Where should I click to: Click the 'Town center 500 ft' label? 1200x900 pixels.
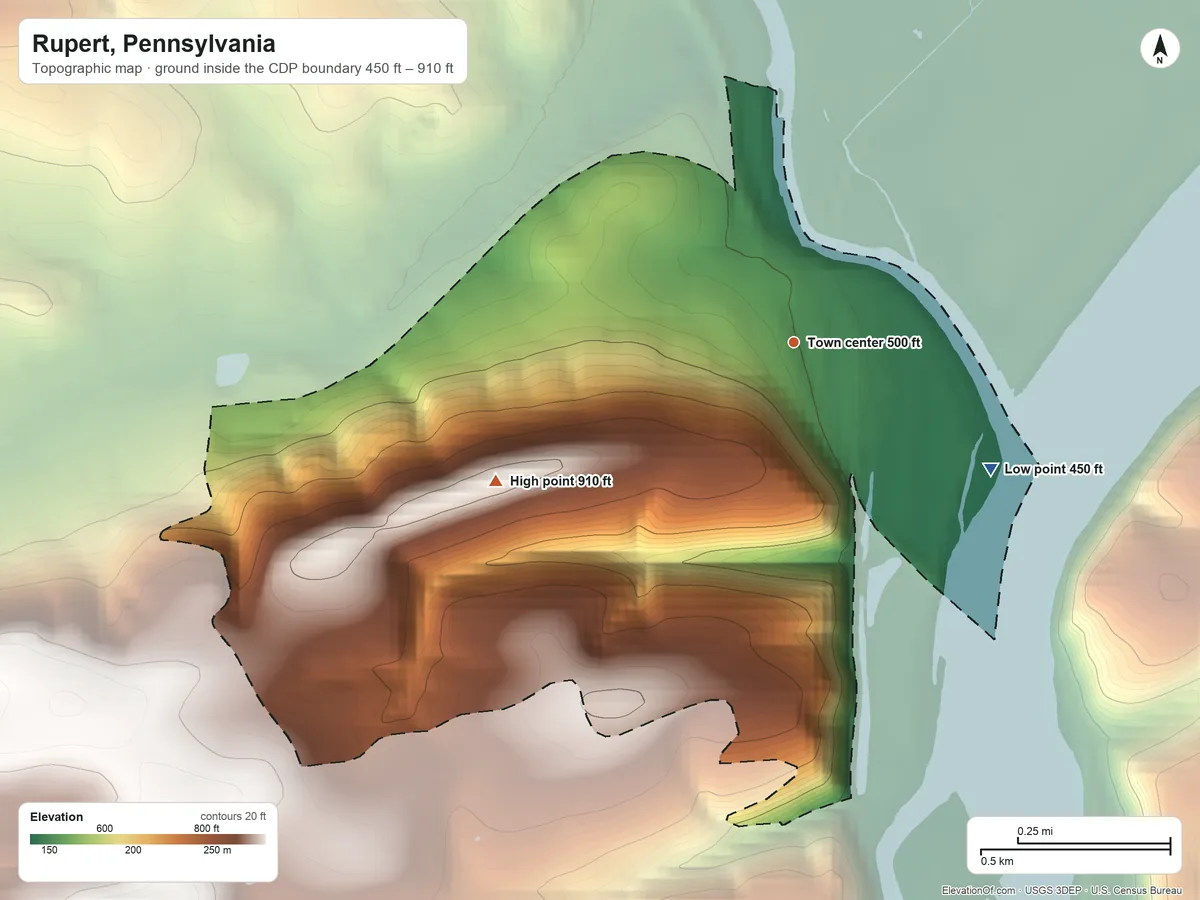tap(864, 342)
